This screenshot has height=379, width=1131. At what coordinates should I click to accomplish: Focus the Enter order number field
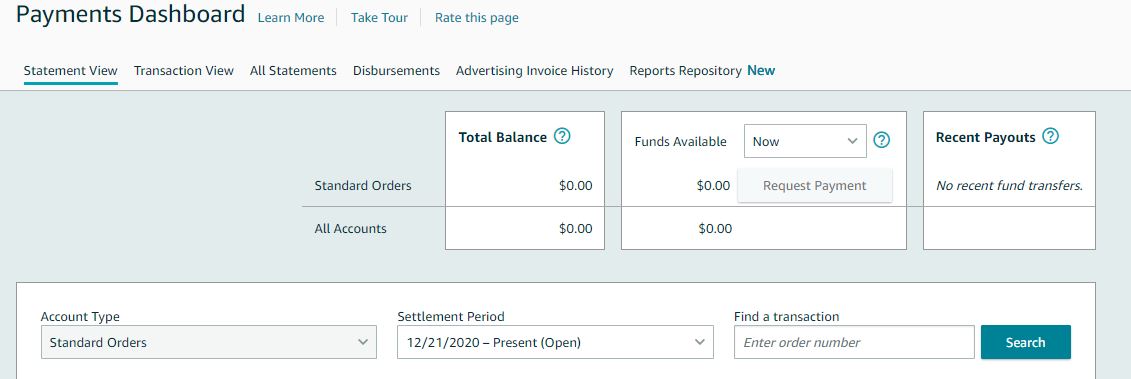[x=855, y=342]
